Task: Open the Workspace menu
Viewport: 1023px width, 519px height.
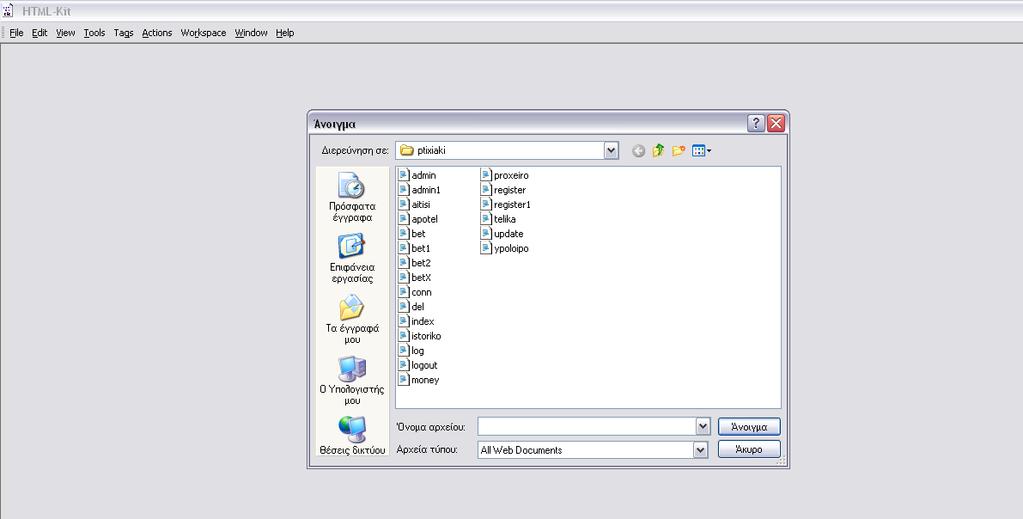Action: point(204,33)
